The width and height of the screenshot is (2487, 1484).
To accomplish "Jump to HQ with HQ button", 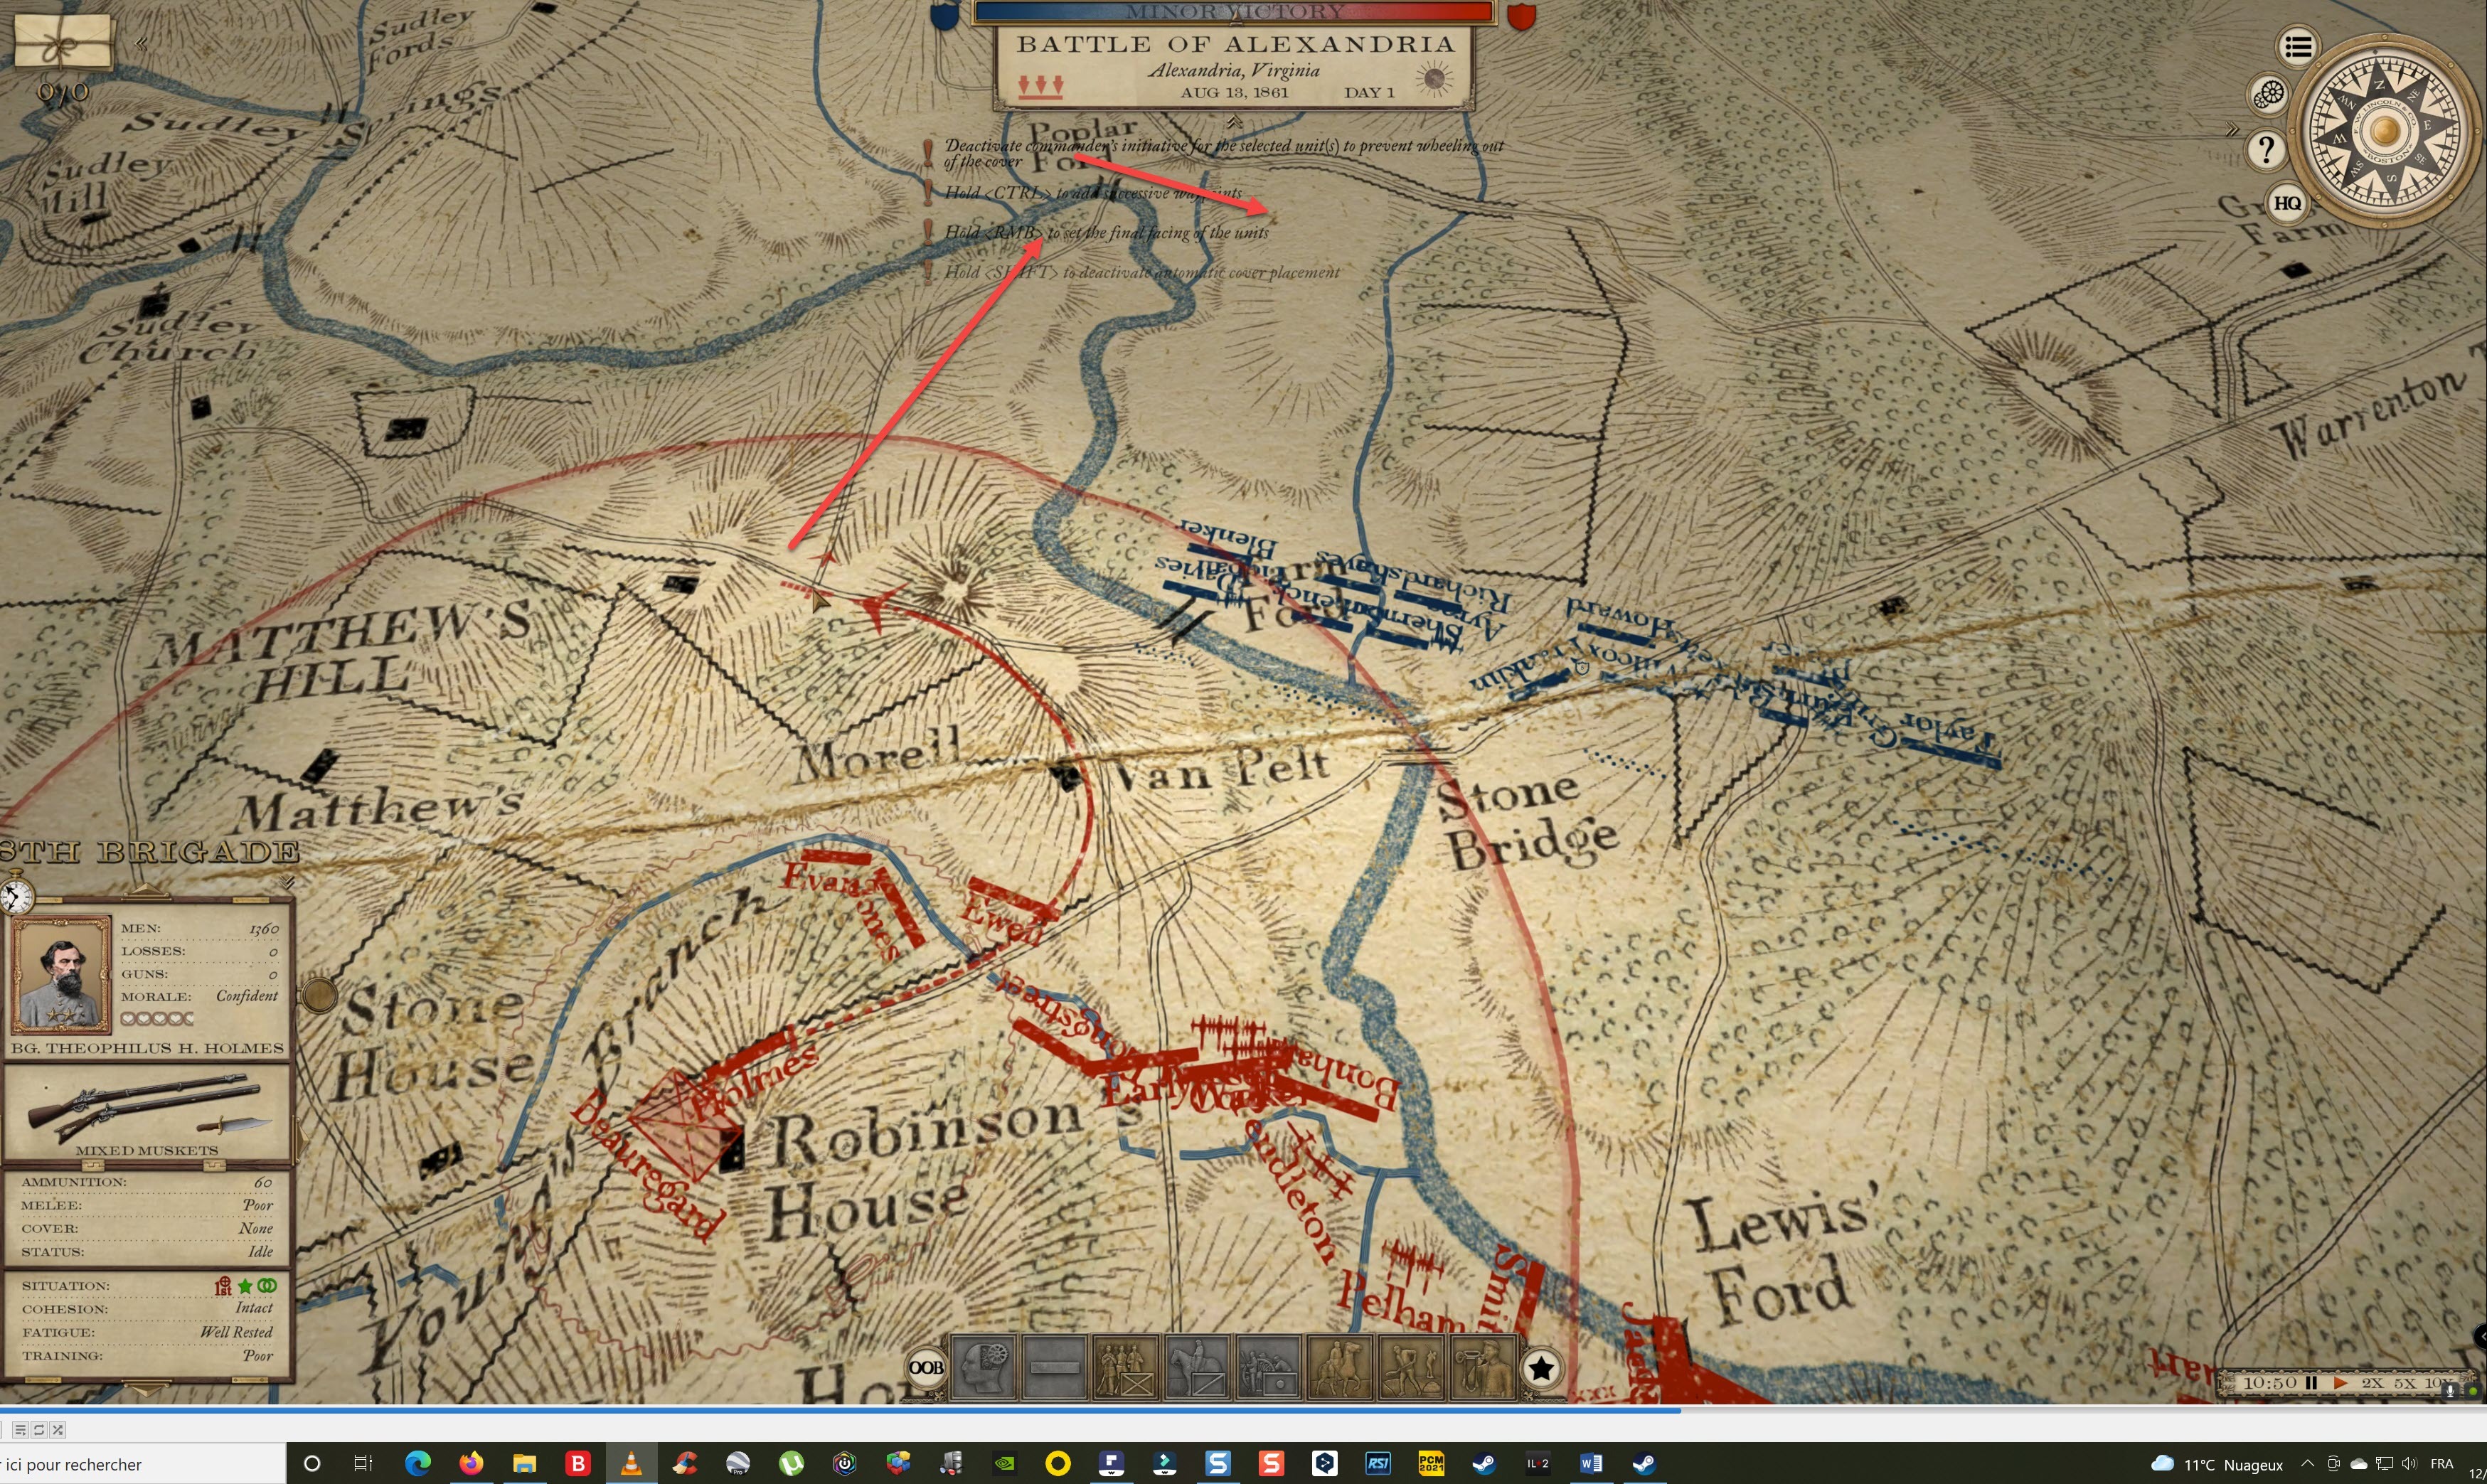I will click(x=2287, y=203).
